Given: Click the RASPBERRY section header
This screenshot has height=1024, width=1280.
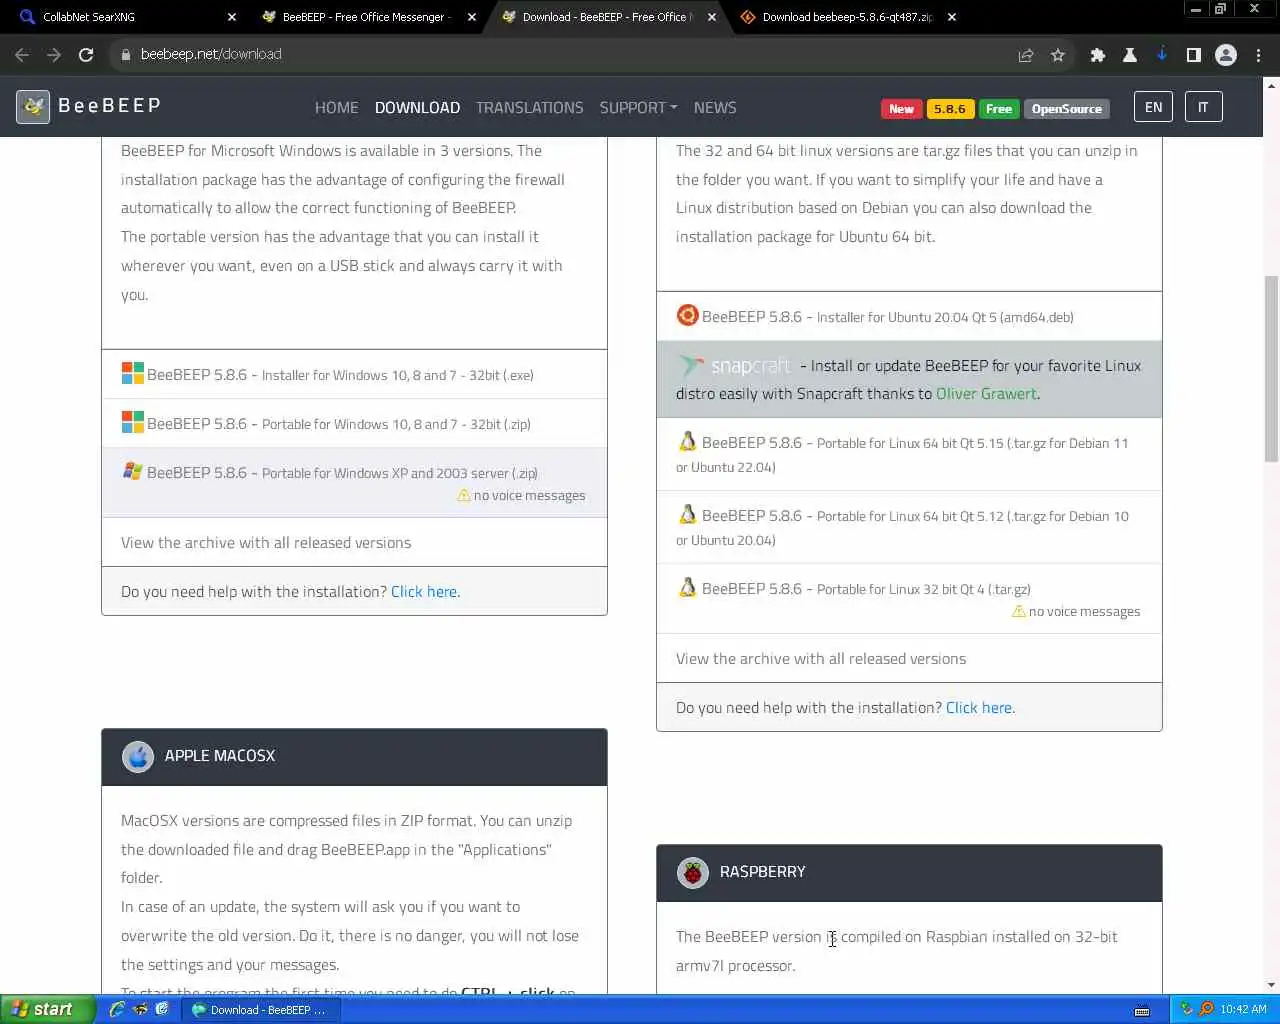Looking at the screenshot, I should [909, 873].
